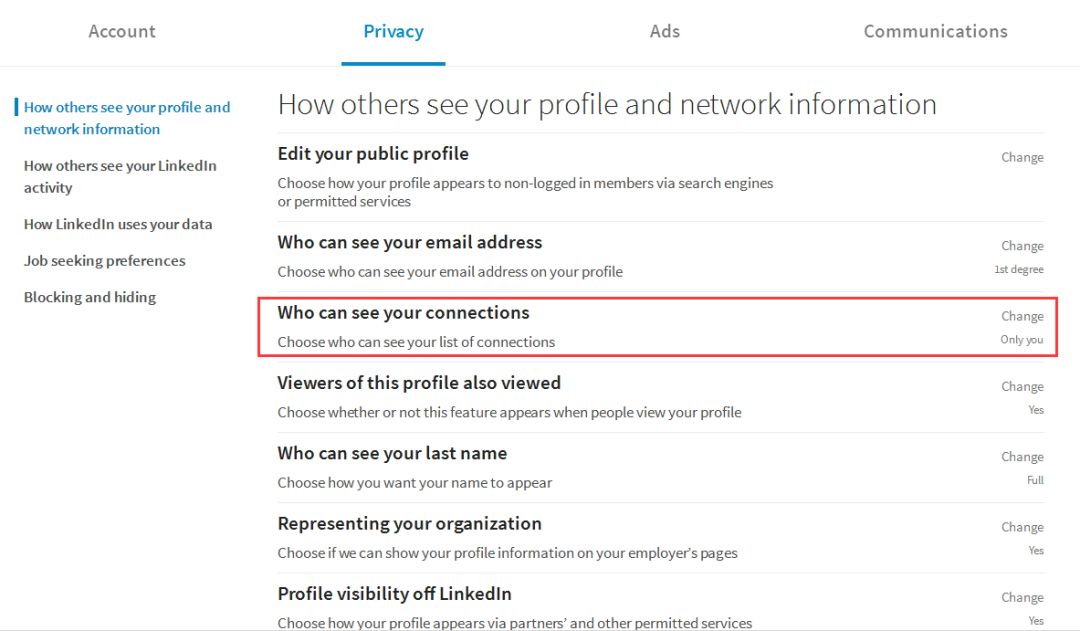Open Blocking and hiding section
The width and height of the screenshot is (1080, 631).
click(90, 297)
